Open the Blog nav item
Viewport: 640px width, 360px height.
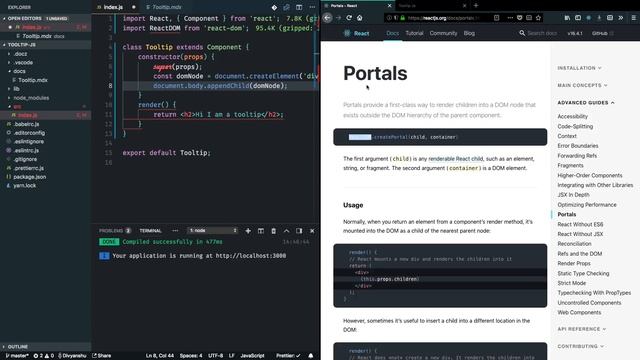pyautogui.click(x=469, y=33)
